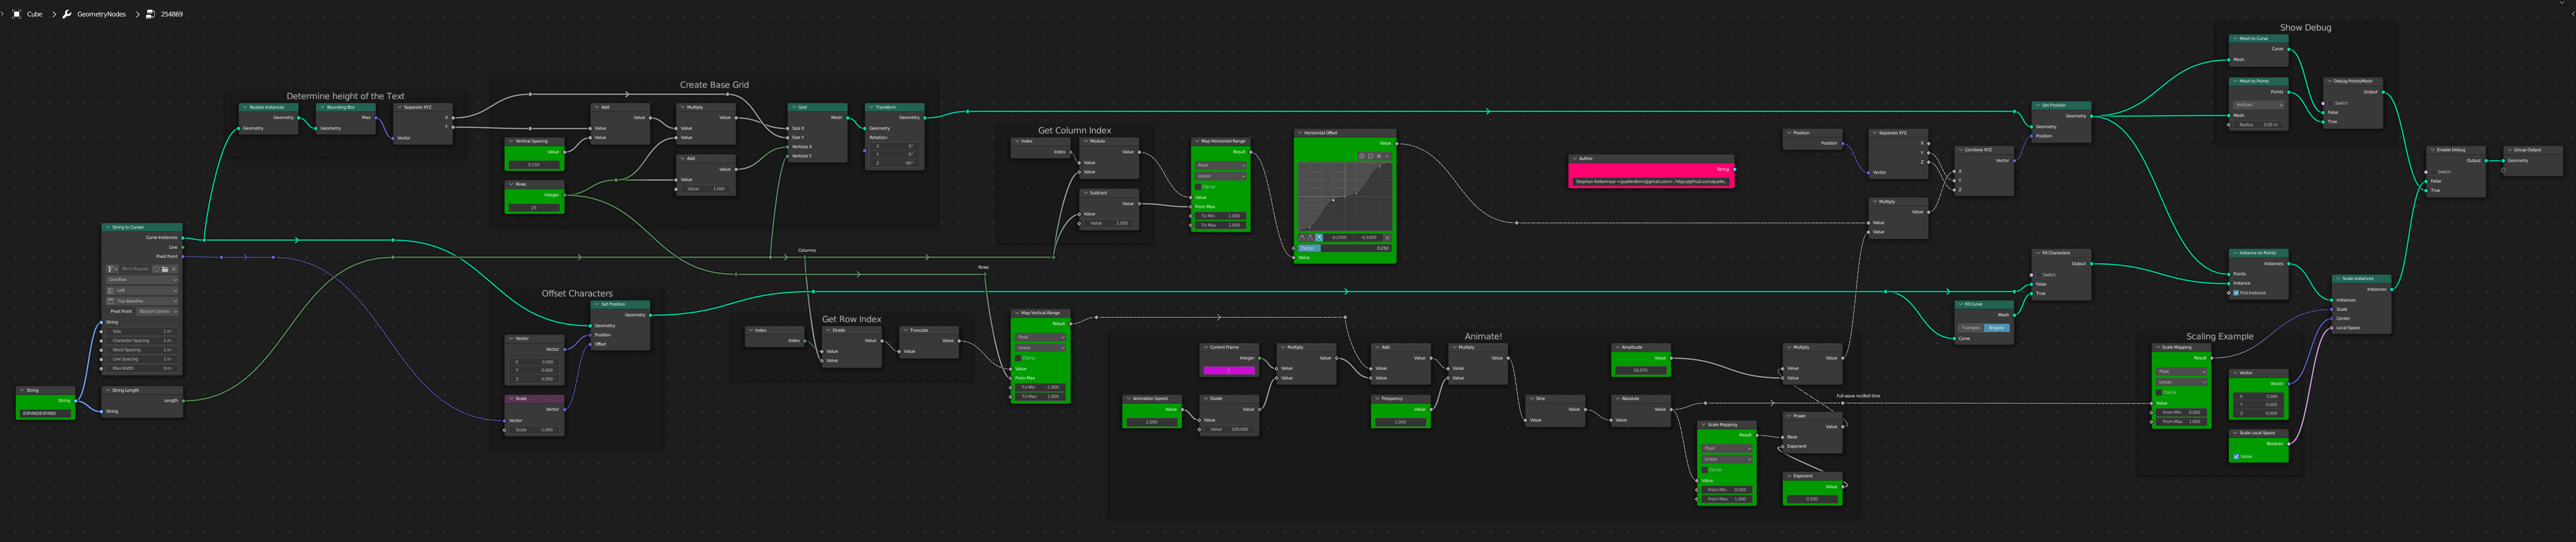Viewport: 2576px width, 542px height.
Task: Click the Cube object icon in breadcrumb
Action: 17,14
